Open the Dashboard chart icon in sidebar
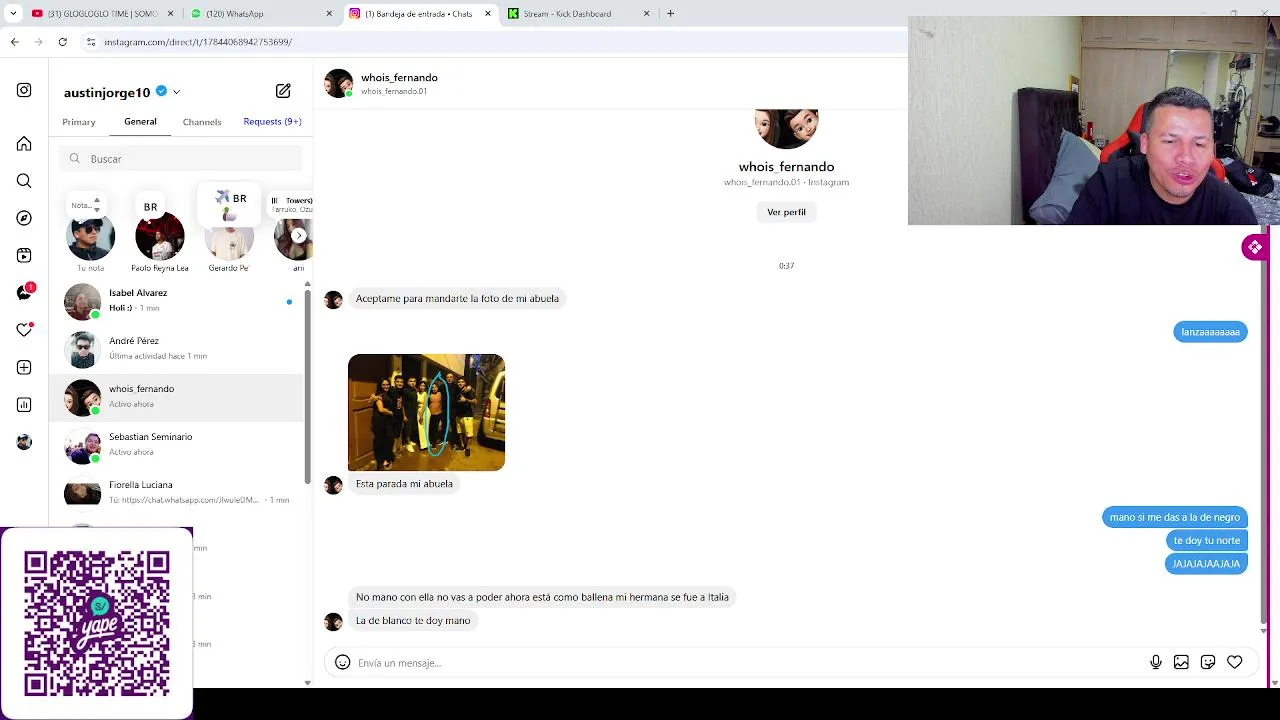Viewport: 1280px width, 720px height. pos(24,405)
